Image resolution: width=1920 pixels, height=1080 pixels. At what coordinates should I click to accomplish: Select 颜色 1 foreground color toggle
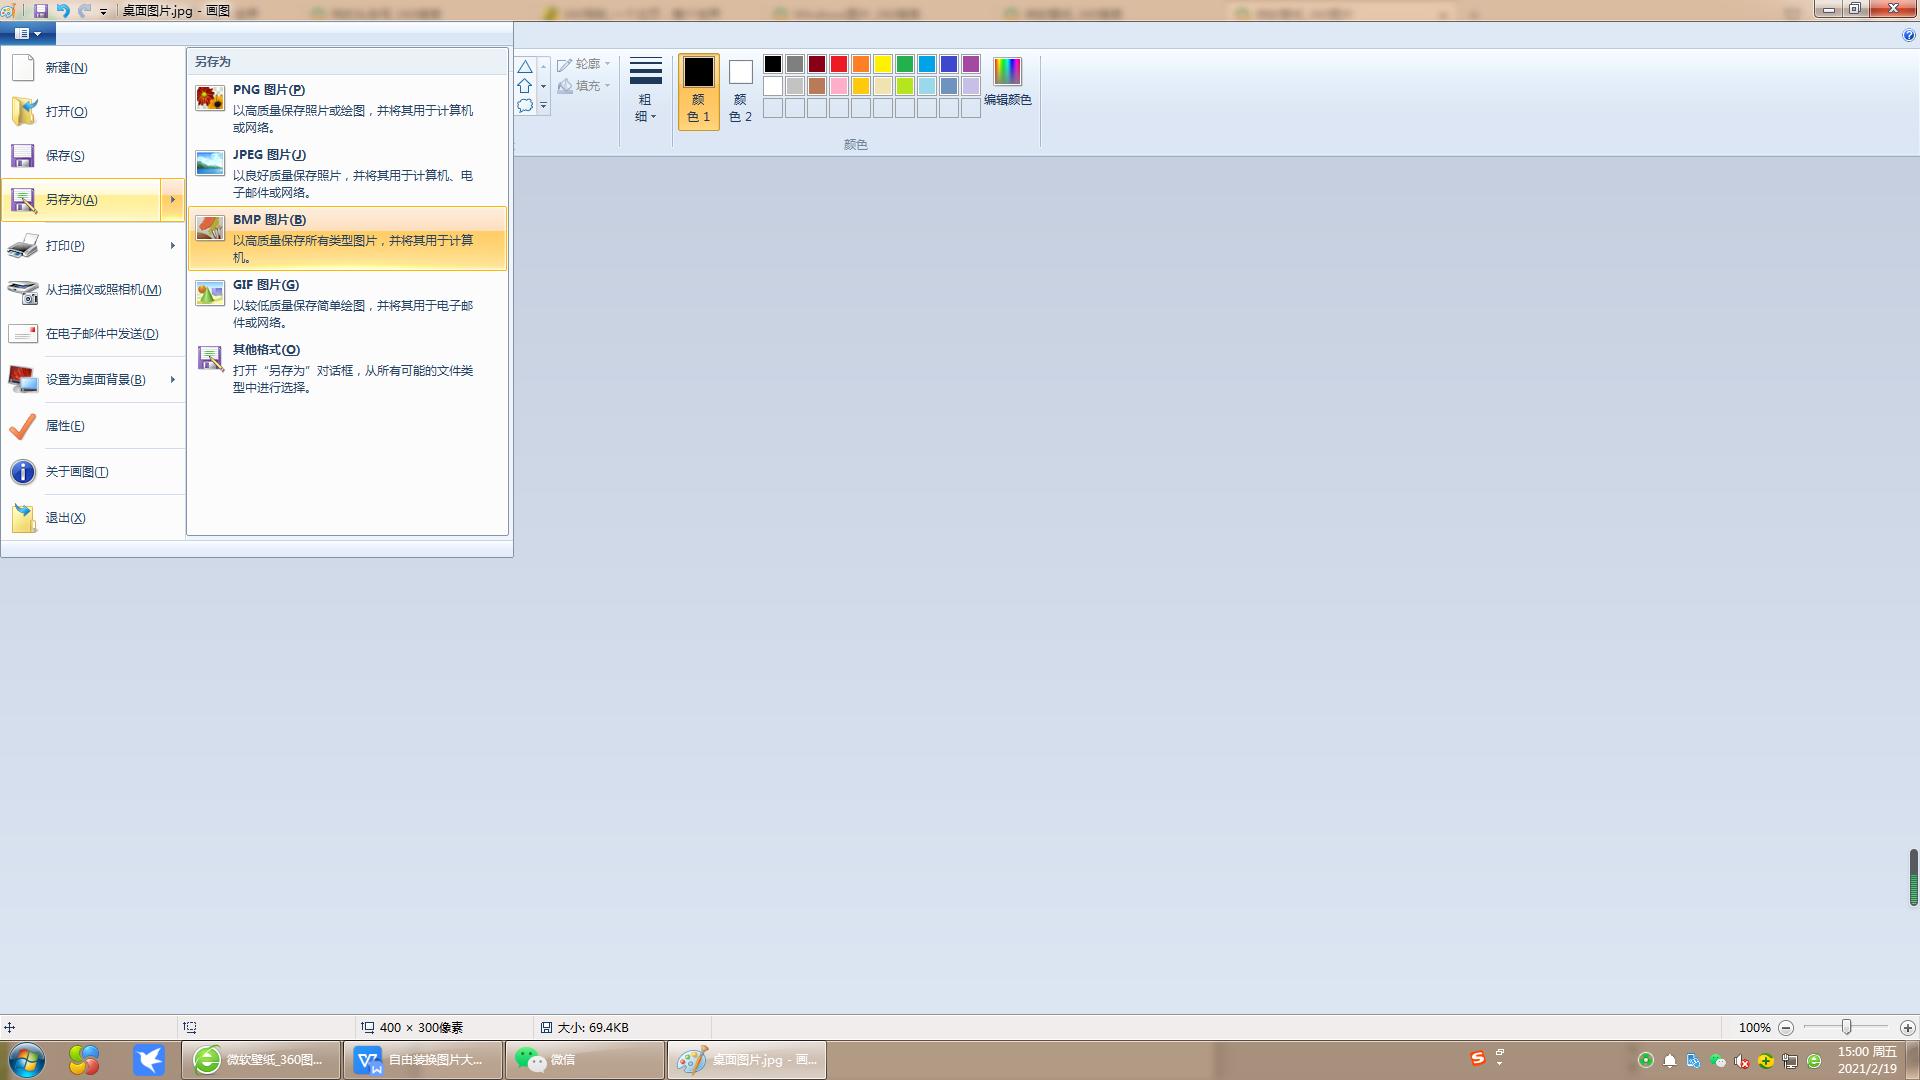point(698,90)
